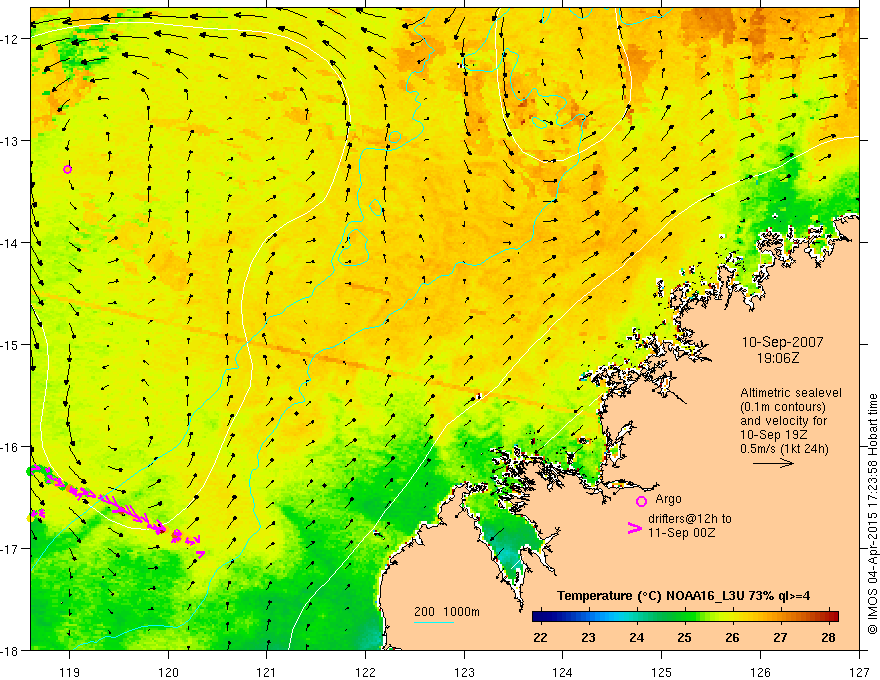The height and width of the screenshot is (680, 880).
Task: Click color bar tick label 22
Action: point(540,637)
